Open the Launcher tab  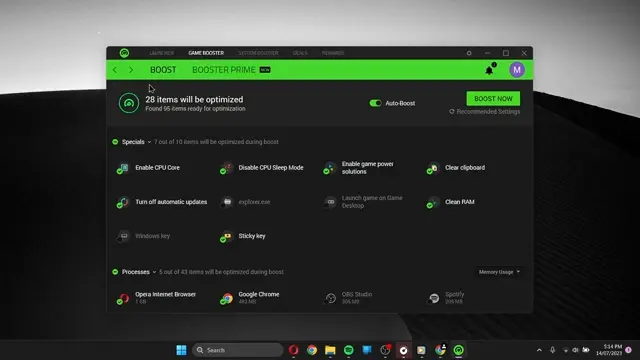click(162, 53)
